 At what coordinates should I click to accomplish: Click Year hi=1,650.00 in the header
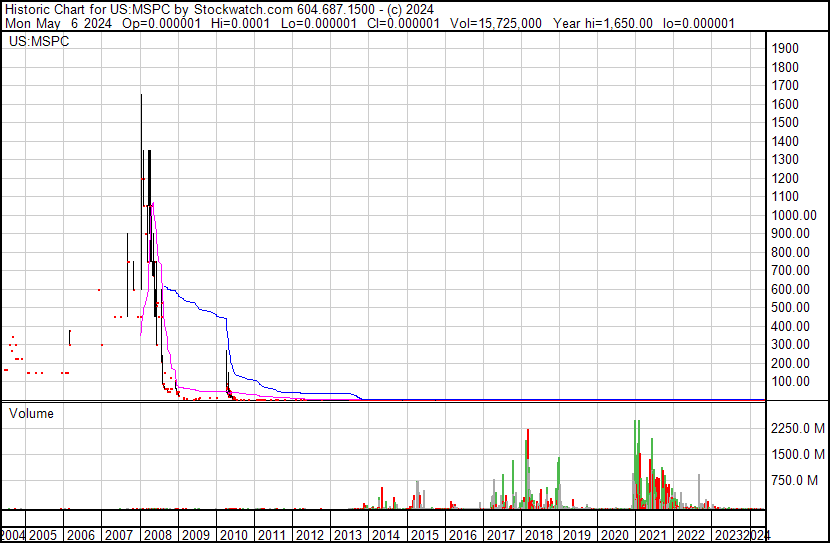(x=603, y=23)
